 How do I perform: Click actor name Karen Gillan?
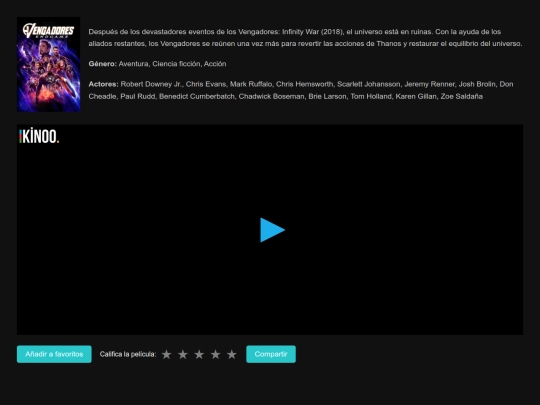coord(416,96)
